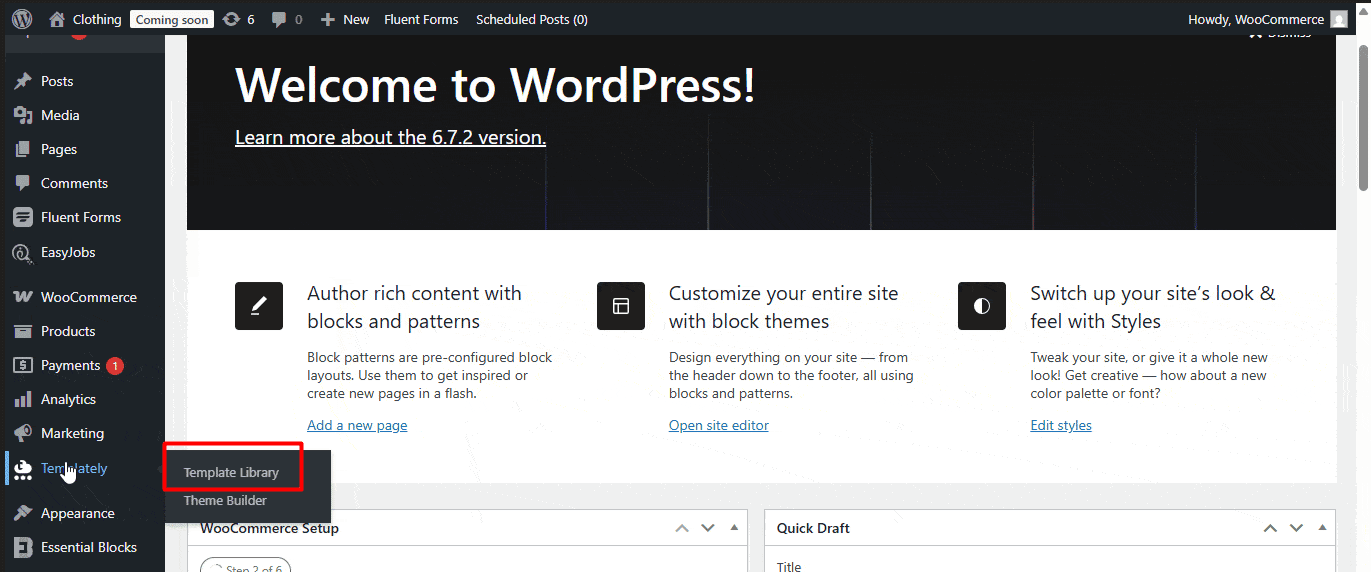
Task: Collapse the Quick Draft panel
Action: click(1322, 528)
